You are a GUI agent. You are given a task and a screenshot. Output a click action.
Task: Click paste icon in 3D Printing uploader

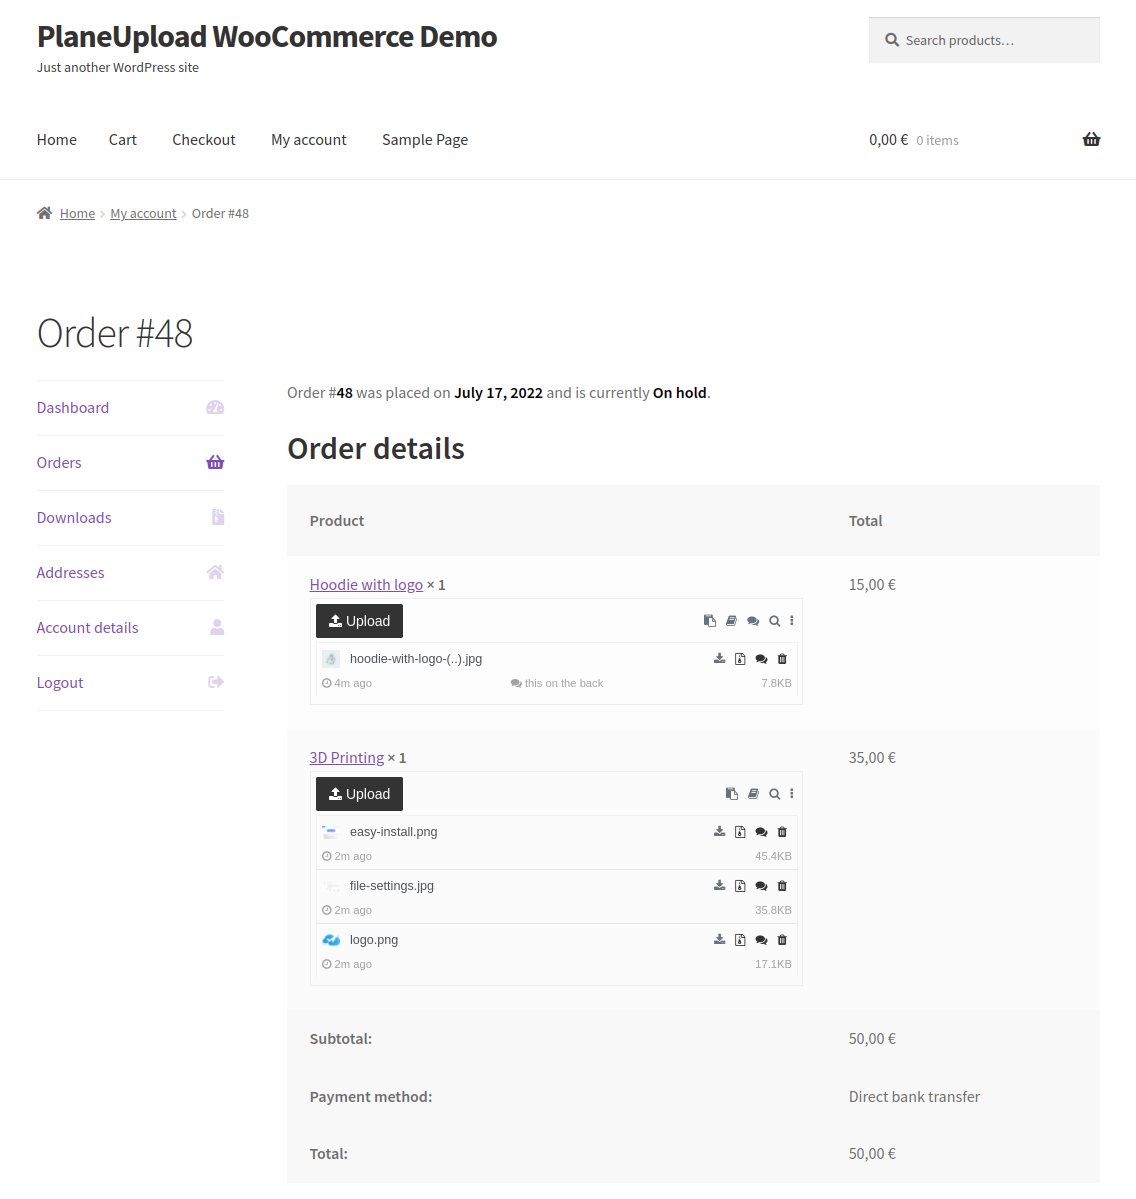[732, 794]
